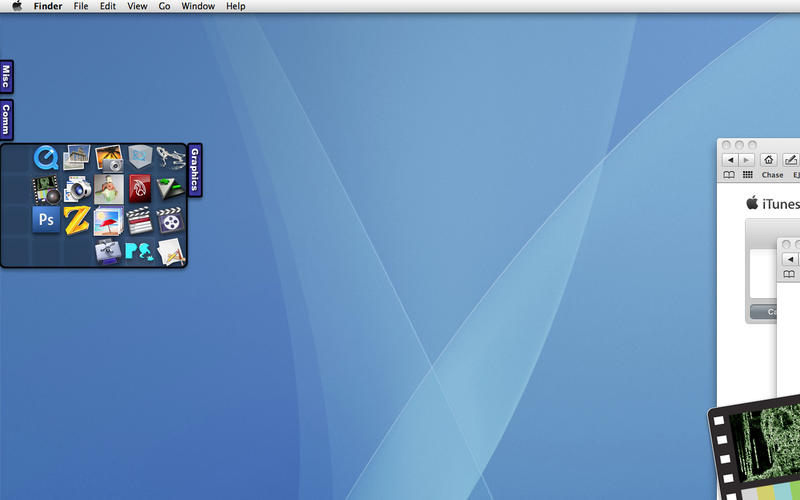The image size is (800, 500).
Task: Open the Window menu
Action: pyautogui.click(x=197, y=6)
